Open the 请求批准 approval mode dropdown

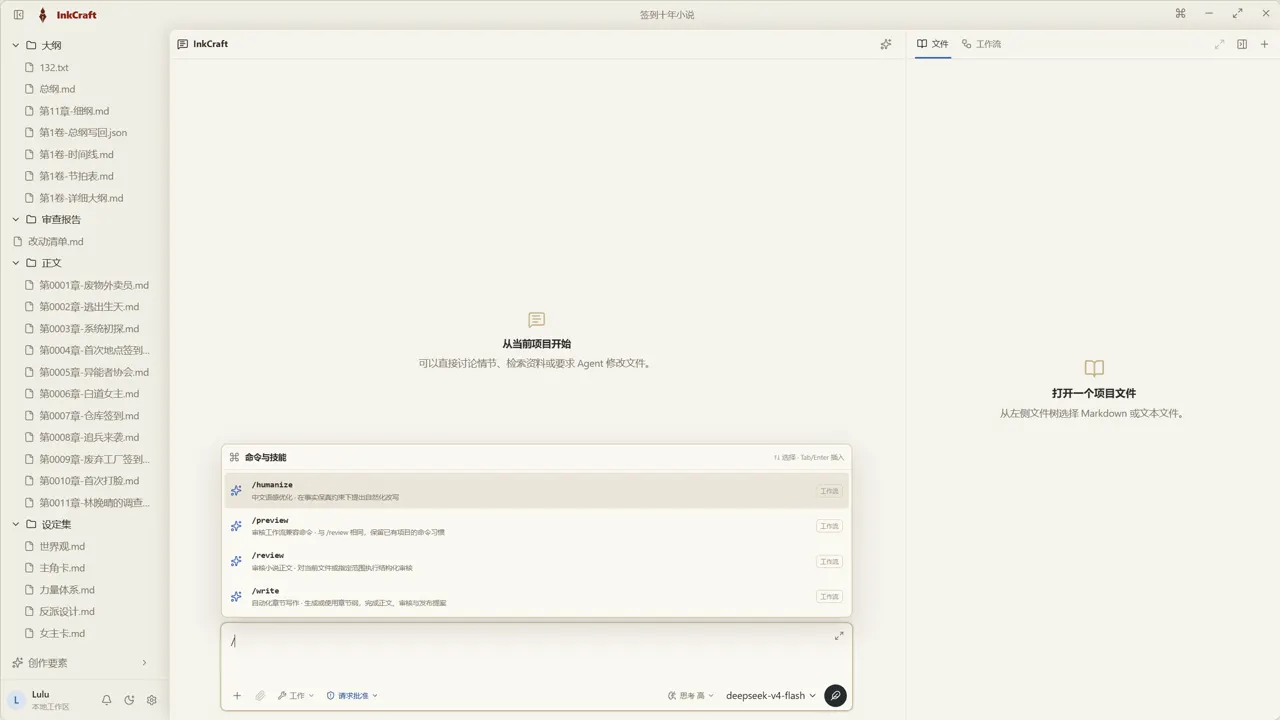352,695
